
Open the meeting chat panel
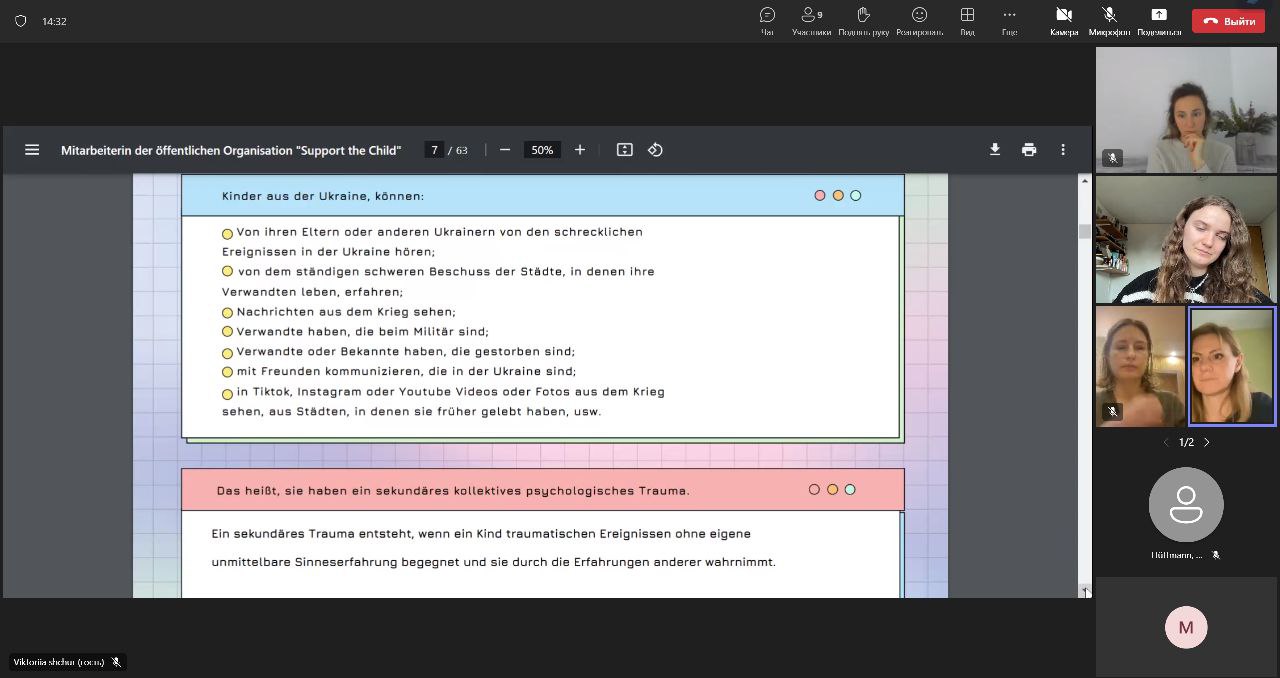[x=767, y=20]
